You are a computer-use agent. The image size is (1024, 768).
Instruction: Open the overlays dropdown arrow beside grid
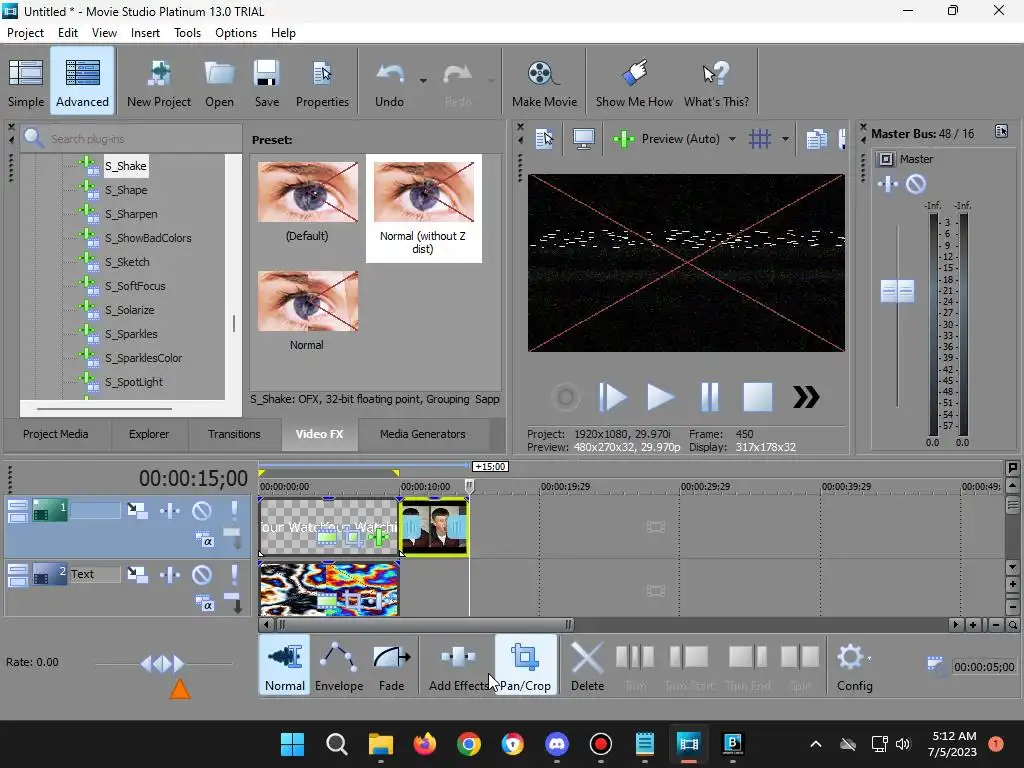pos(785,138)
